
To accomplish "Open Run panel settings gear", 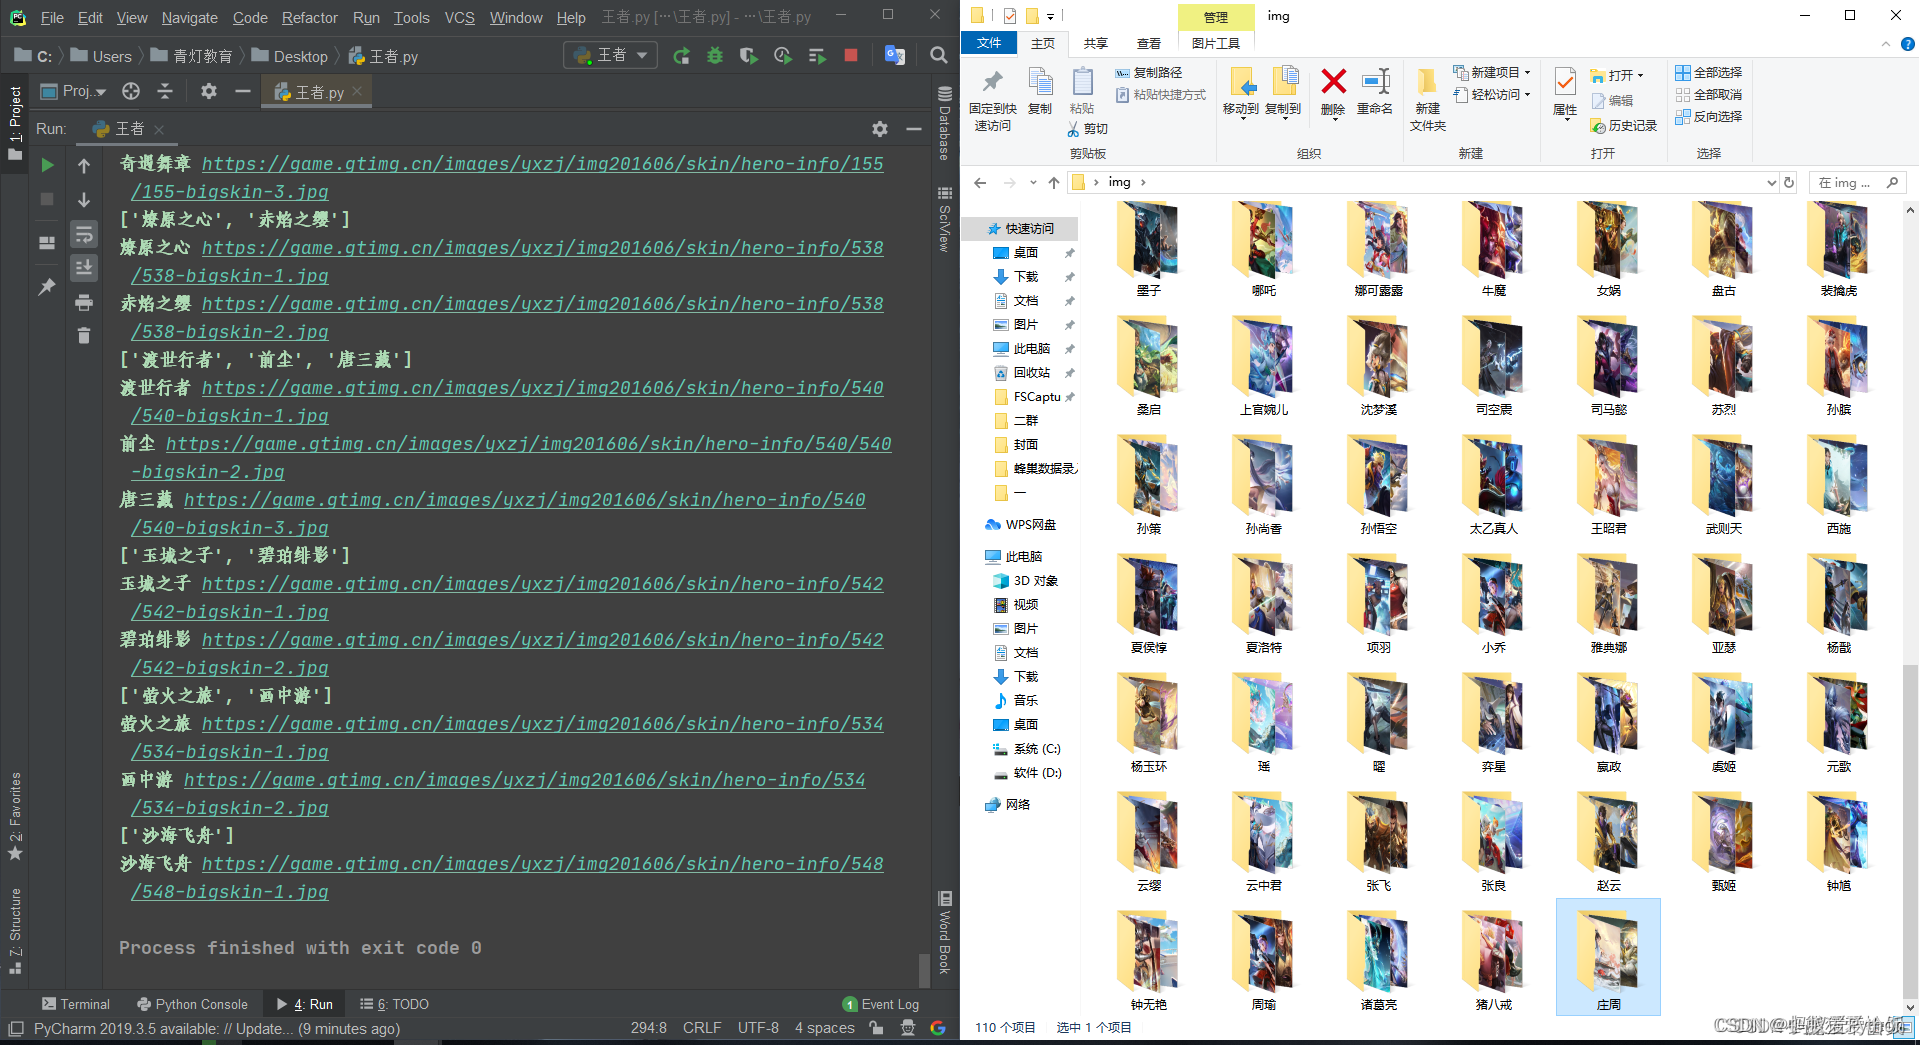I will click(x=879, y=129).
